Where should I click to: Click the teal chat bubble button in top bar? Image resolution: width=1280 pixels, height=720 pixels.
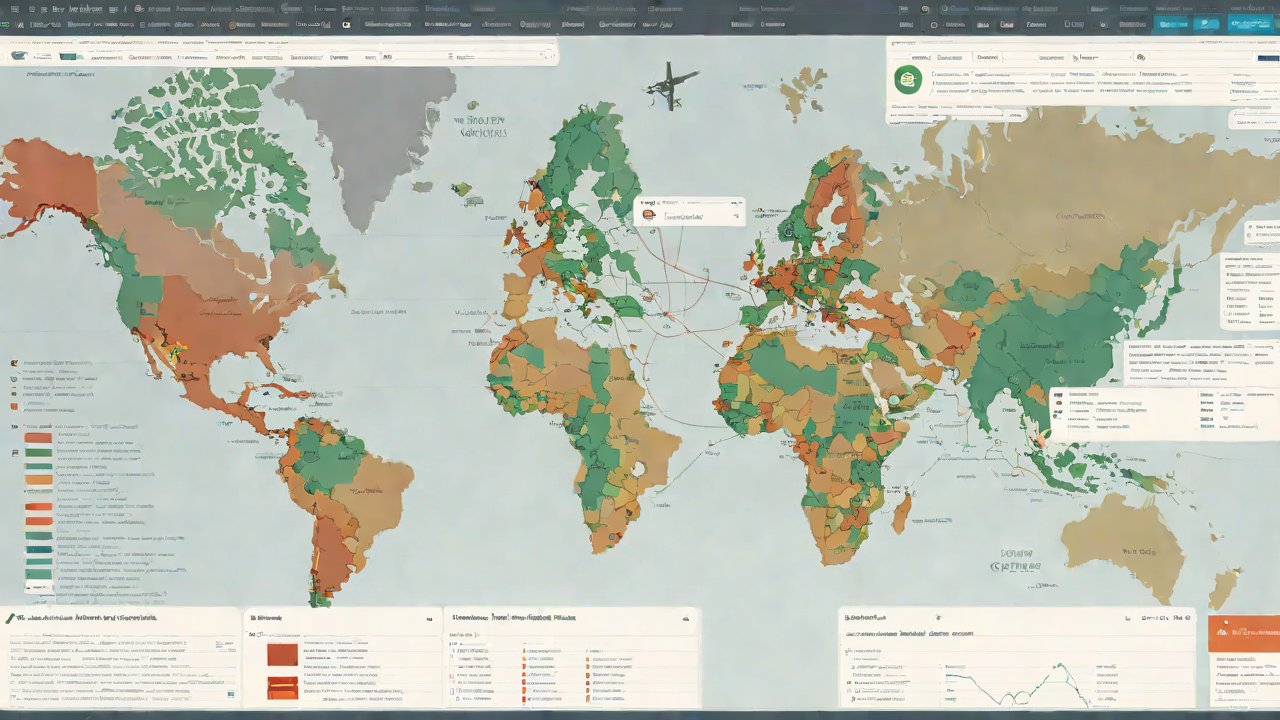pyautogui.click(x=1203, y=24)
